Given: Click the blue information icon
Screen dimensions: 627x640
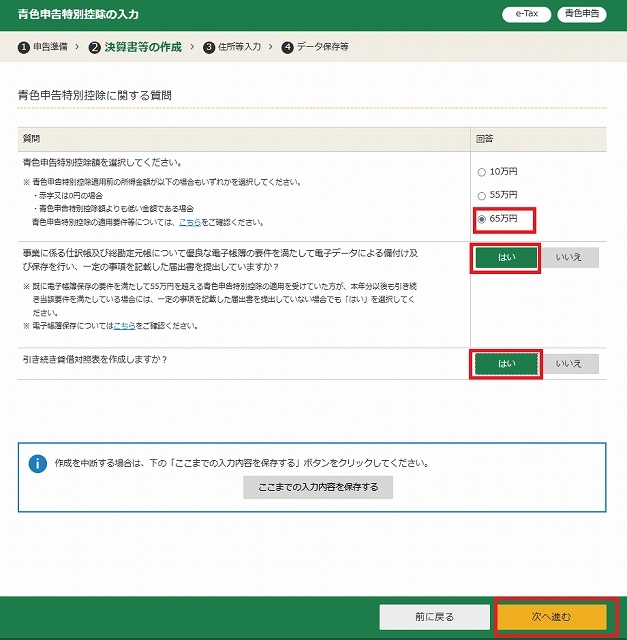Looking at the screenshot, I should [38, 464].
